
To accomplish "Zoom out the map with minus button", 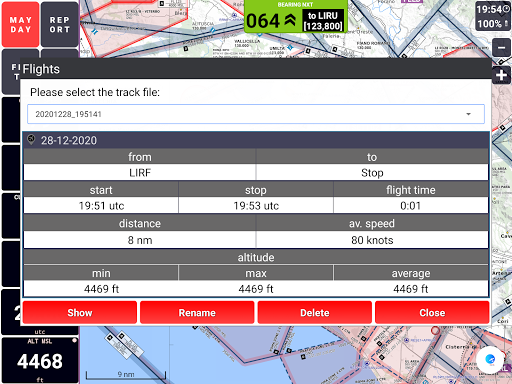I will coord(501,48).
